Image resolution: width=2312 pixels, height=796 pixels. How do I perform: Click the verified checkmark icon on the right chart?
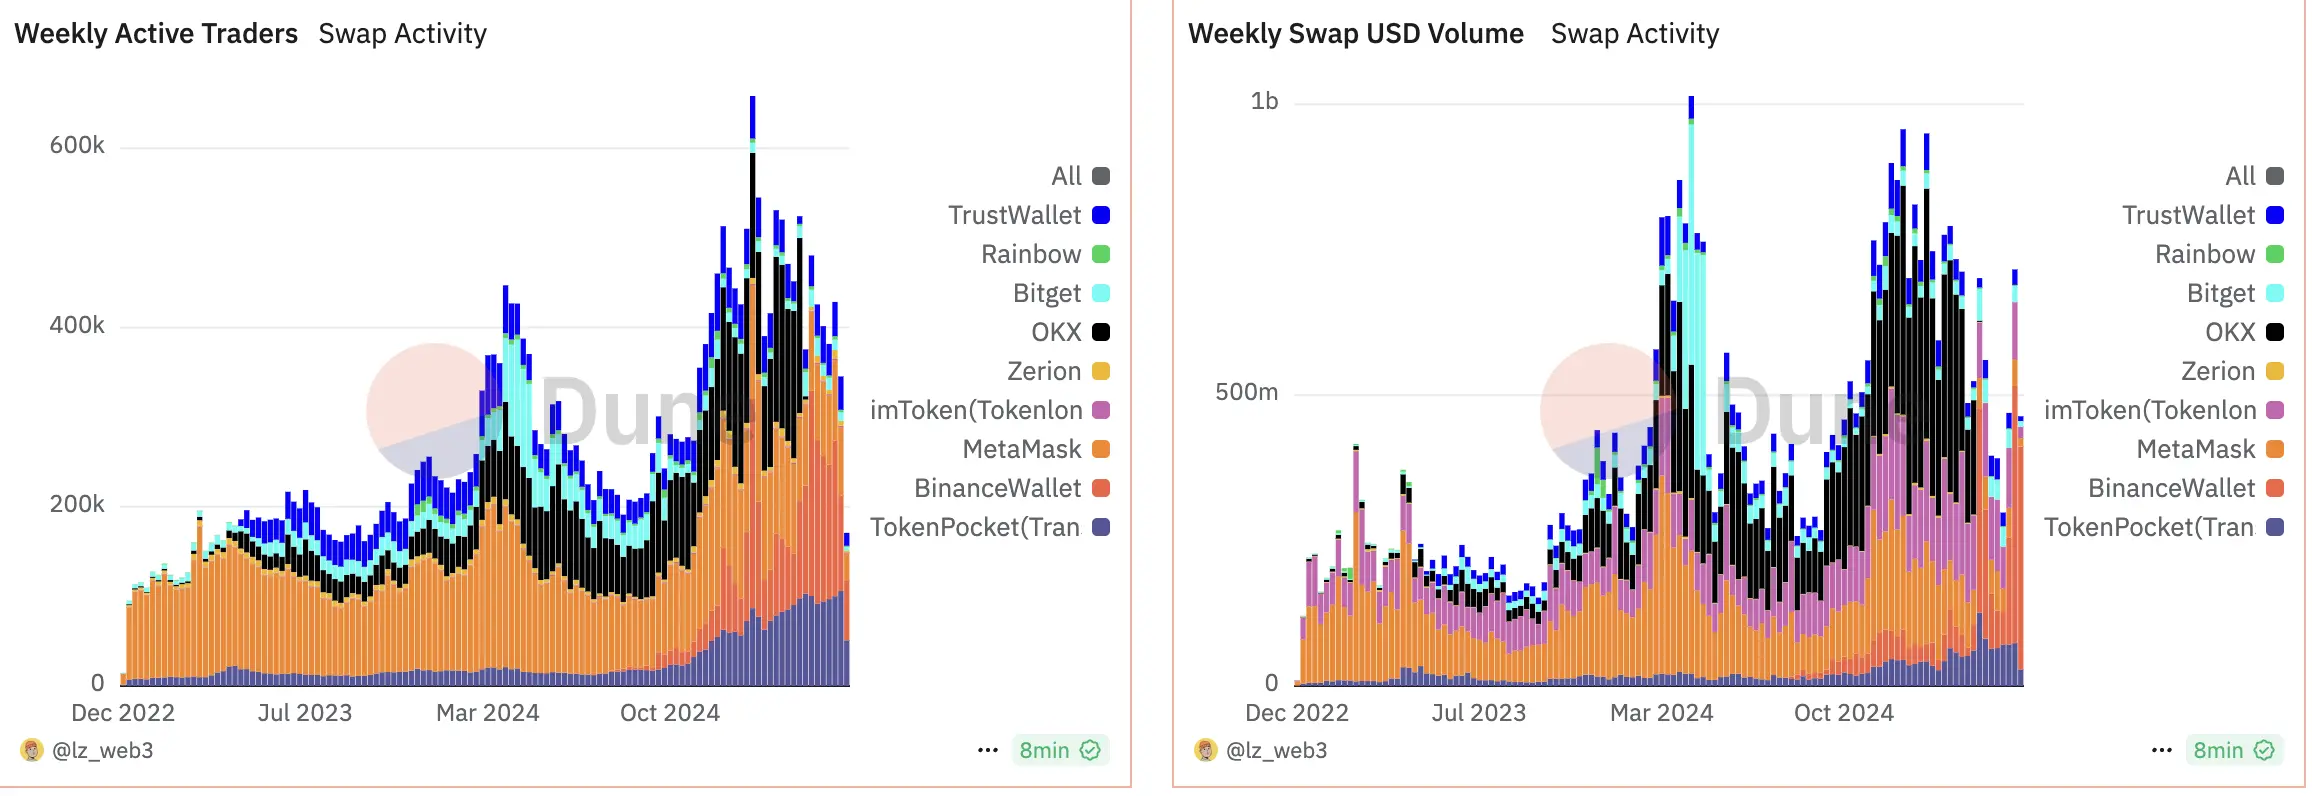coord(2264,750)
